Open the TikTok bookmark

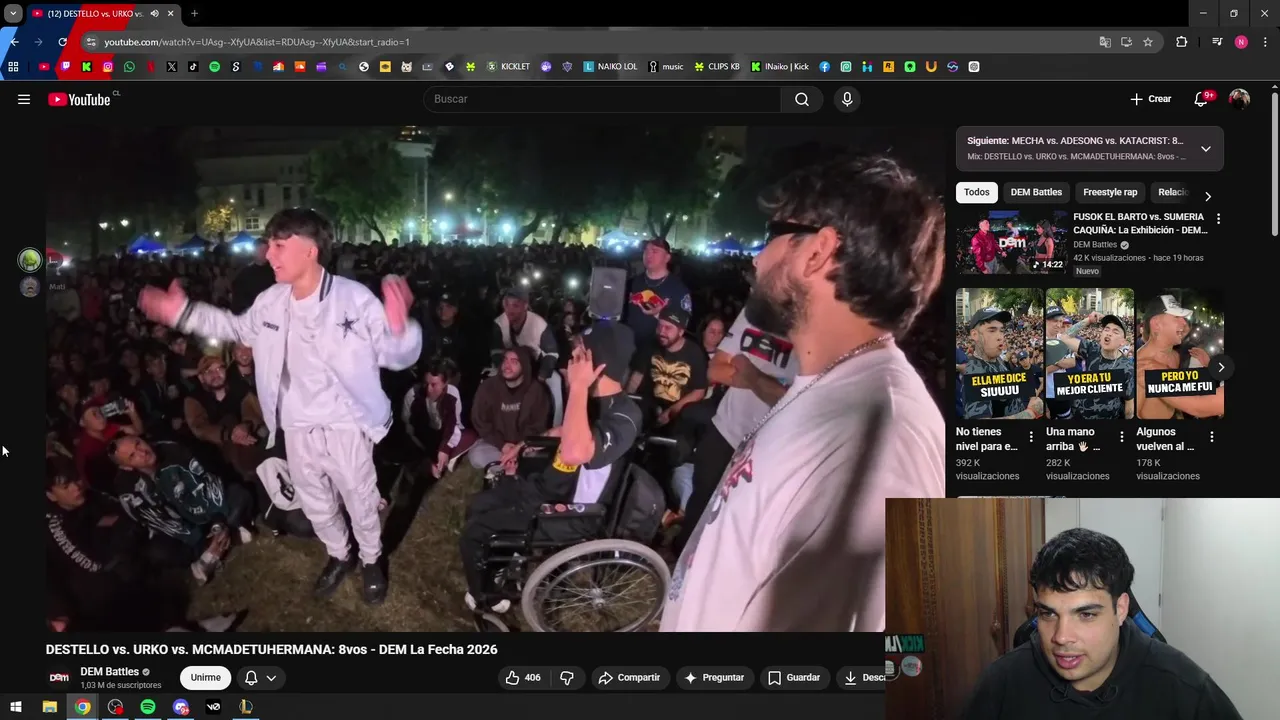click(x=193, y=67)
